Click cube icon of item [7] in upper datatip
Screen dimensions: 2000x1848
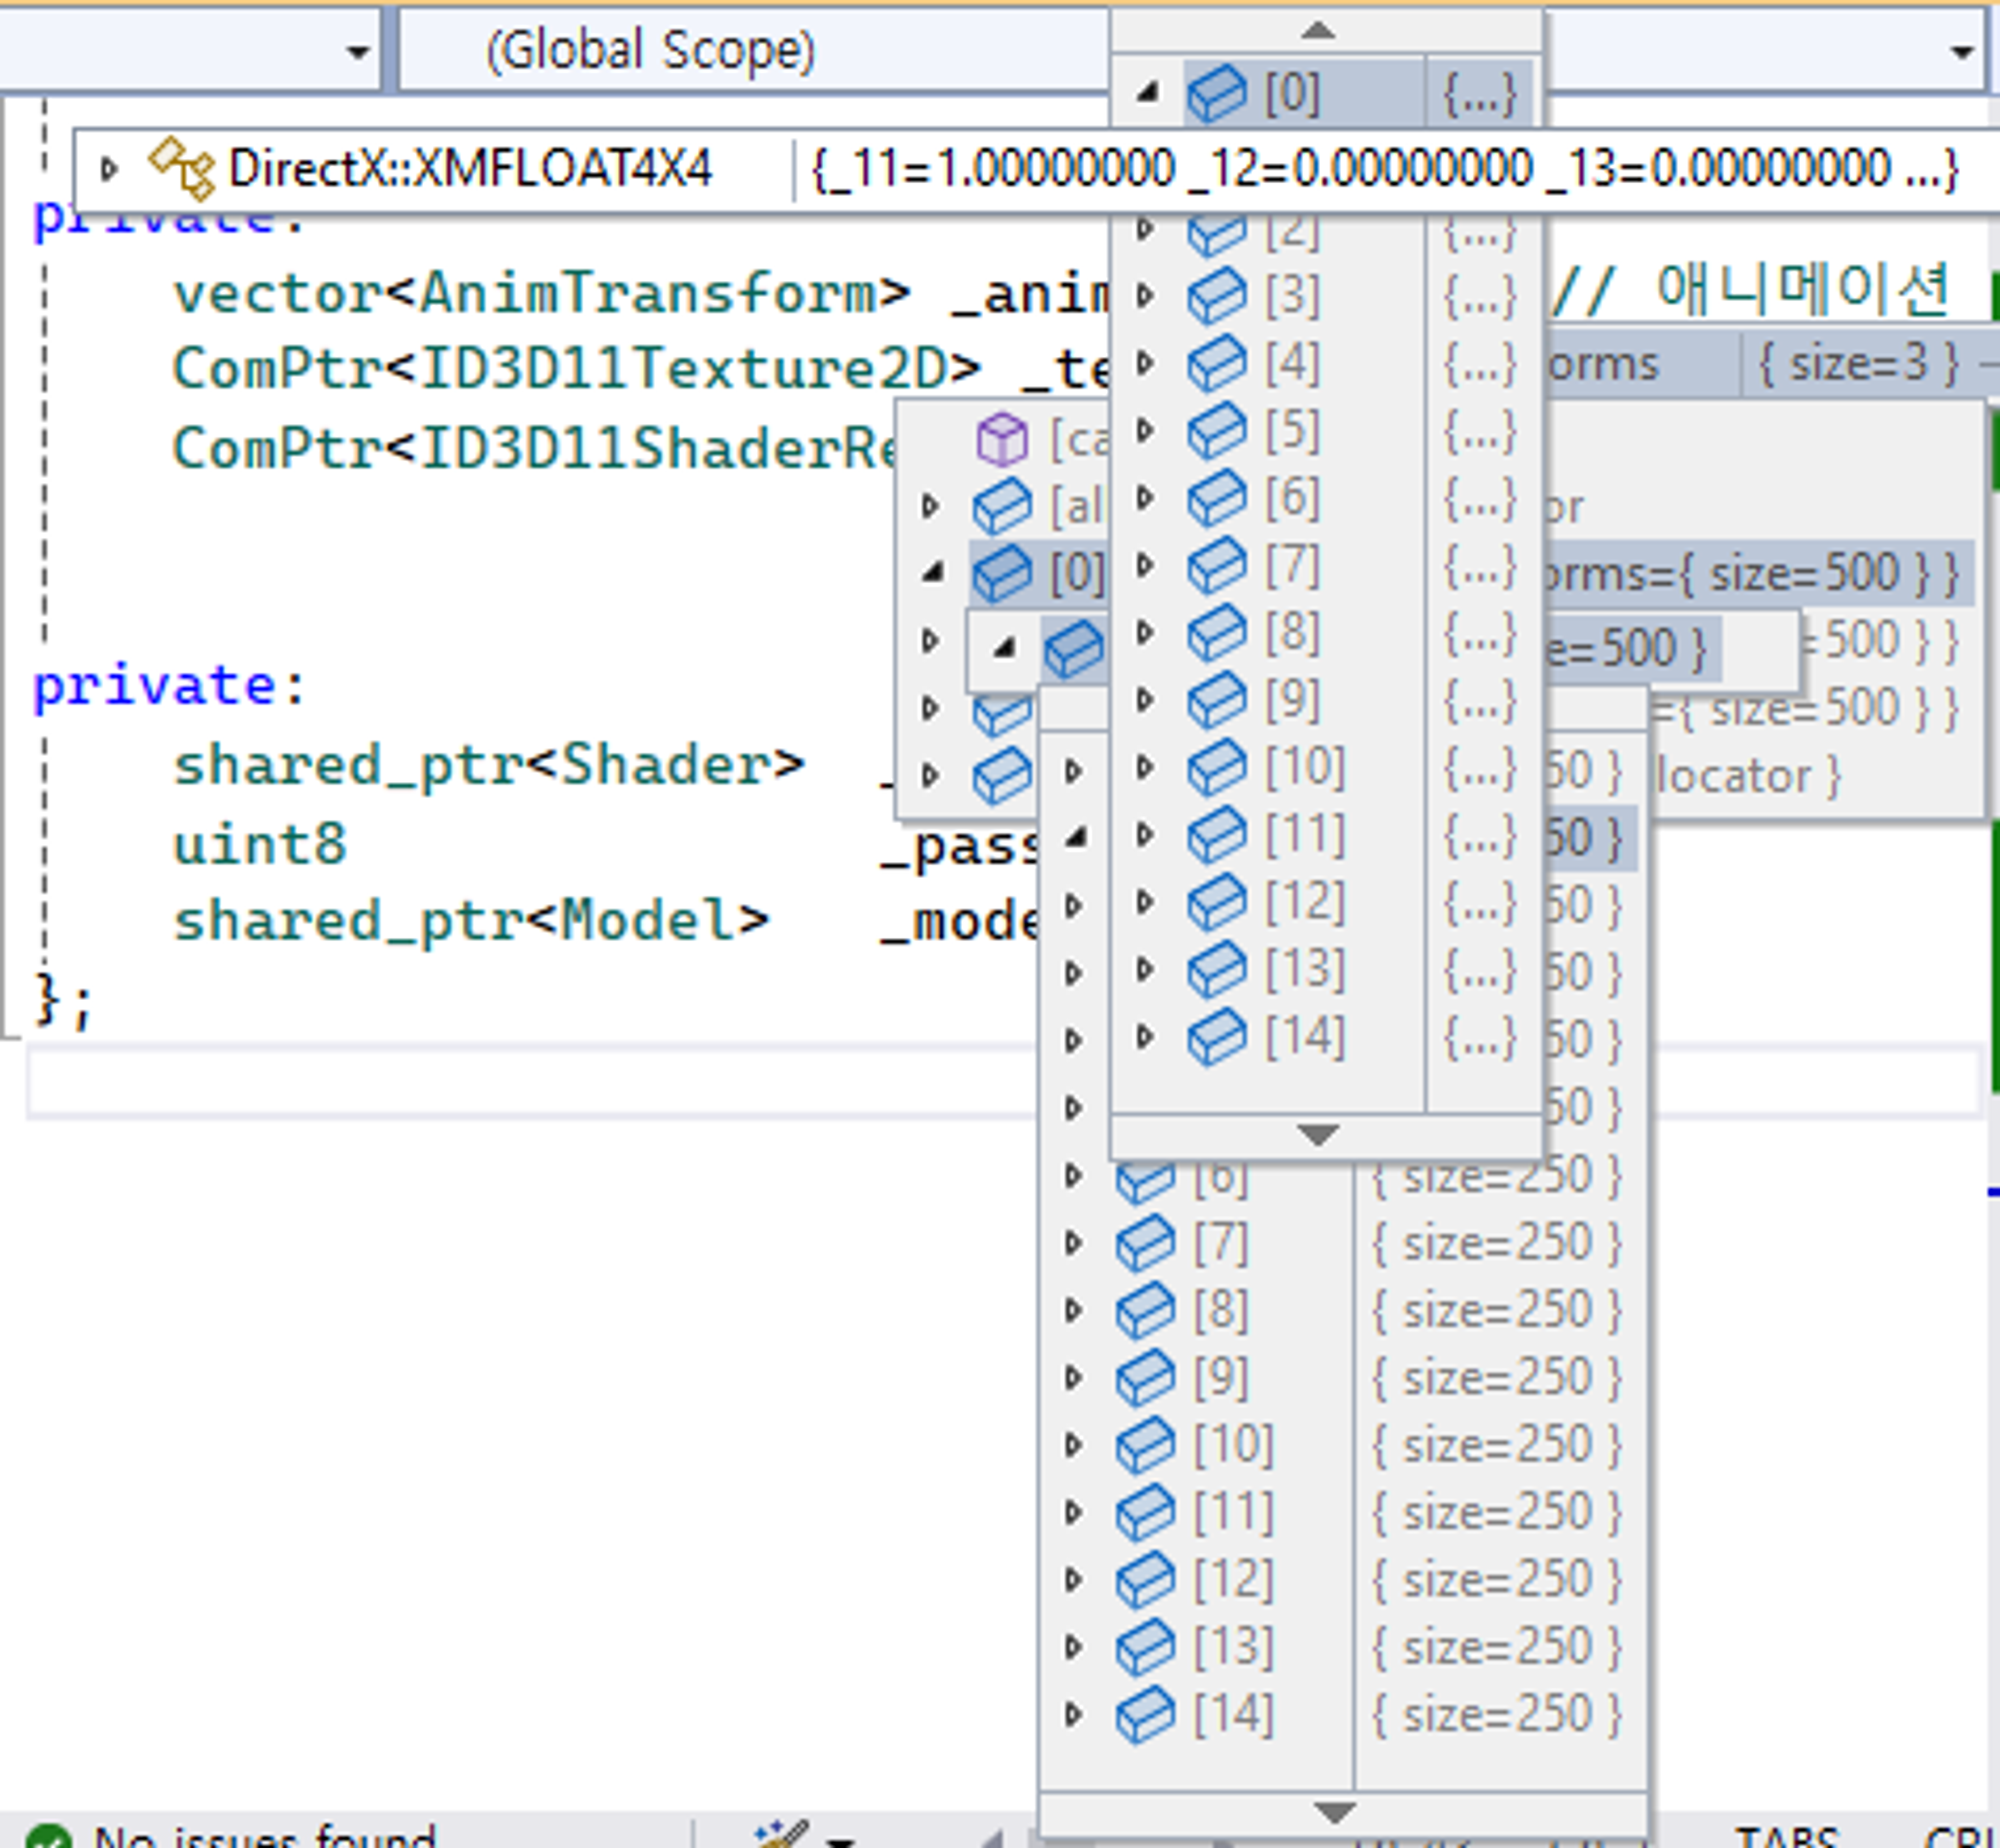[x=1216, y=566]
